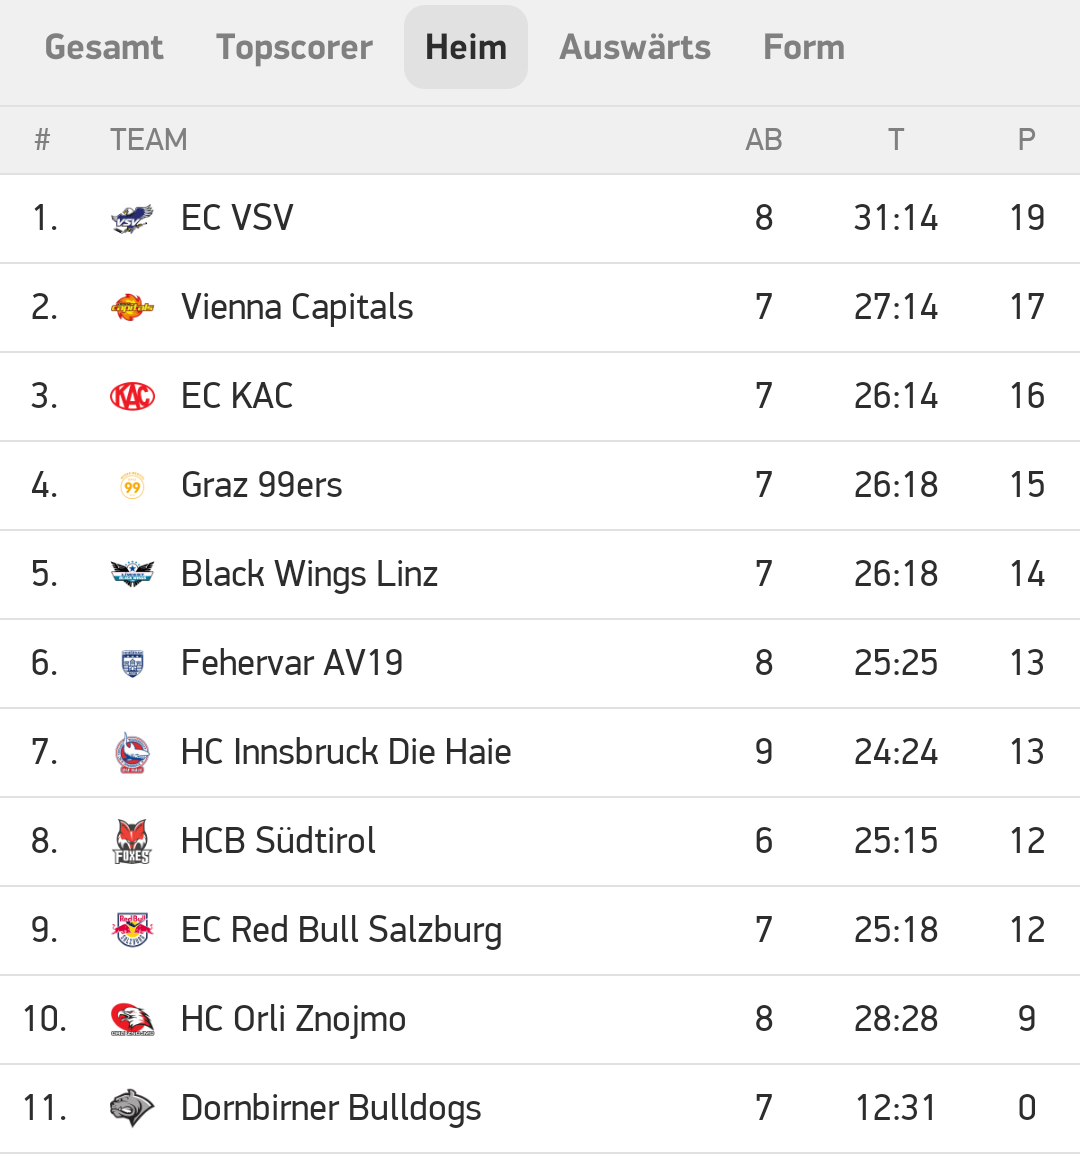Select the Auswärts tab
Image resolution: width=1080 pixels, height=1165 pixels.
(635, 47)
